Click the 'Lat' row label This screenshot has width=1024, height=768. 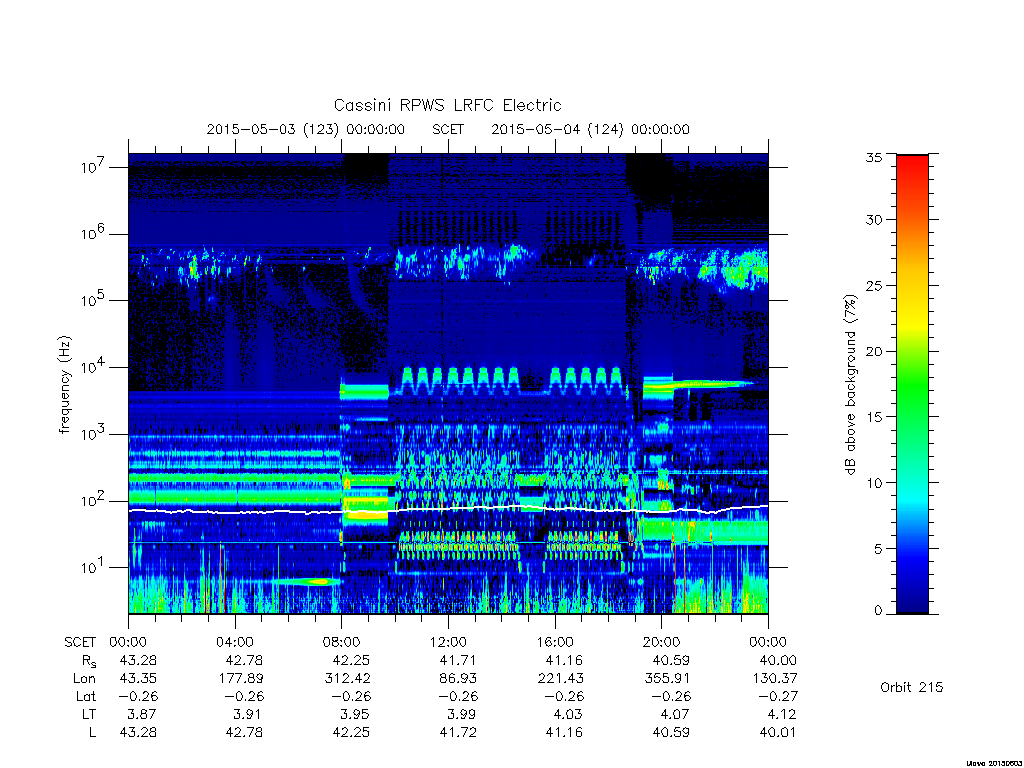86,696
